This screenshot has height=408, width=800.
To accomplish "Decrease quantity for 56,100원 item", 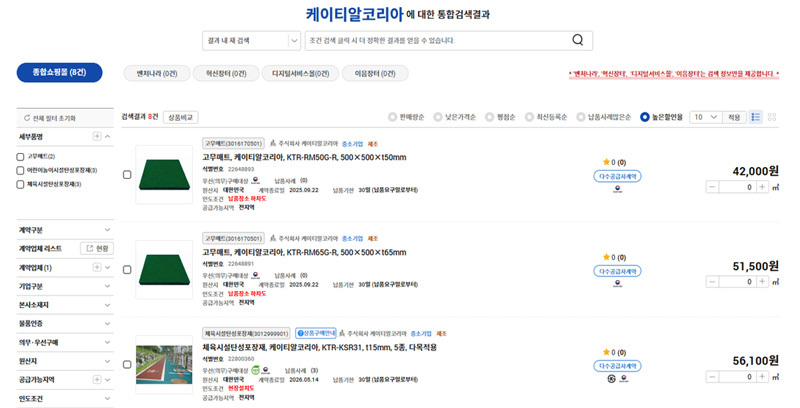I will pos(712,377).
